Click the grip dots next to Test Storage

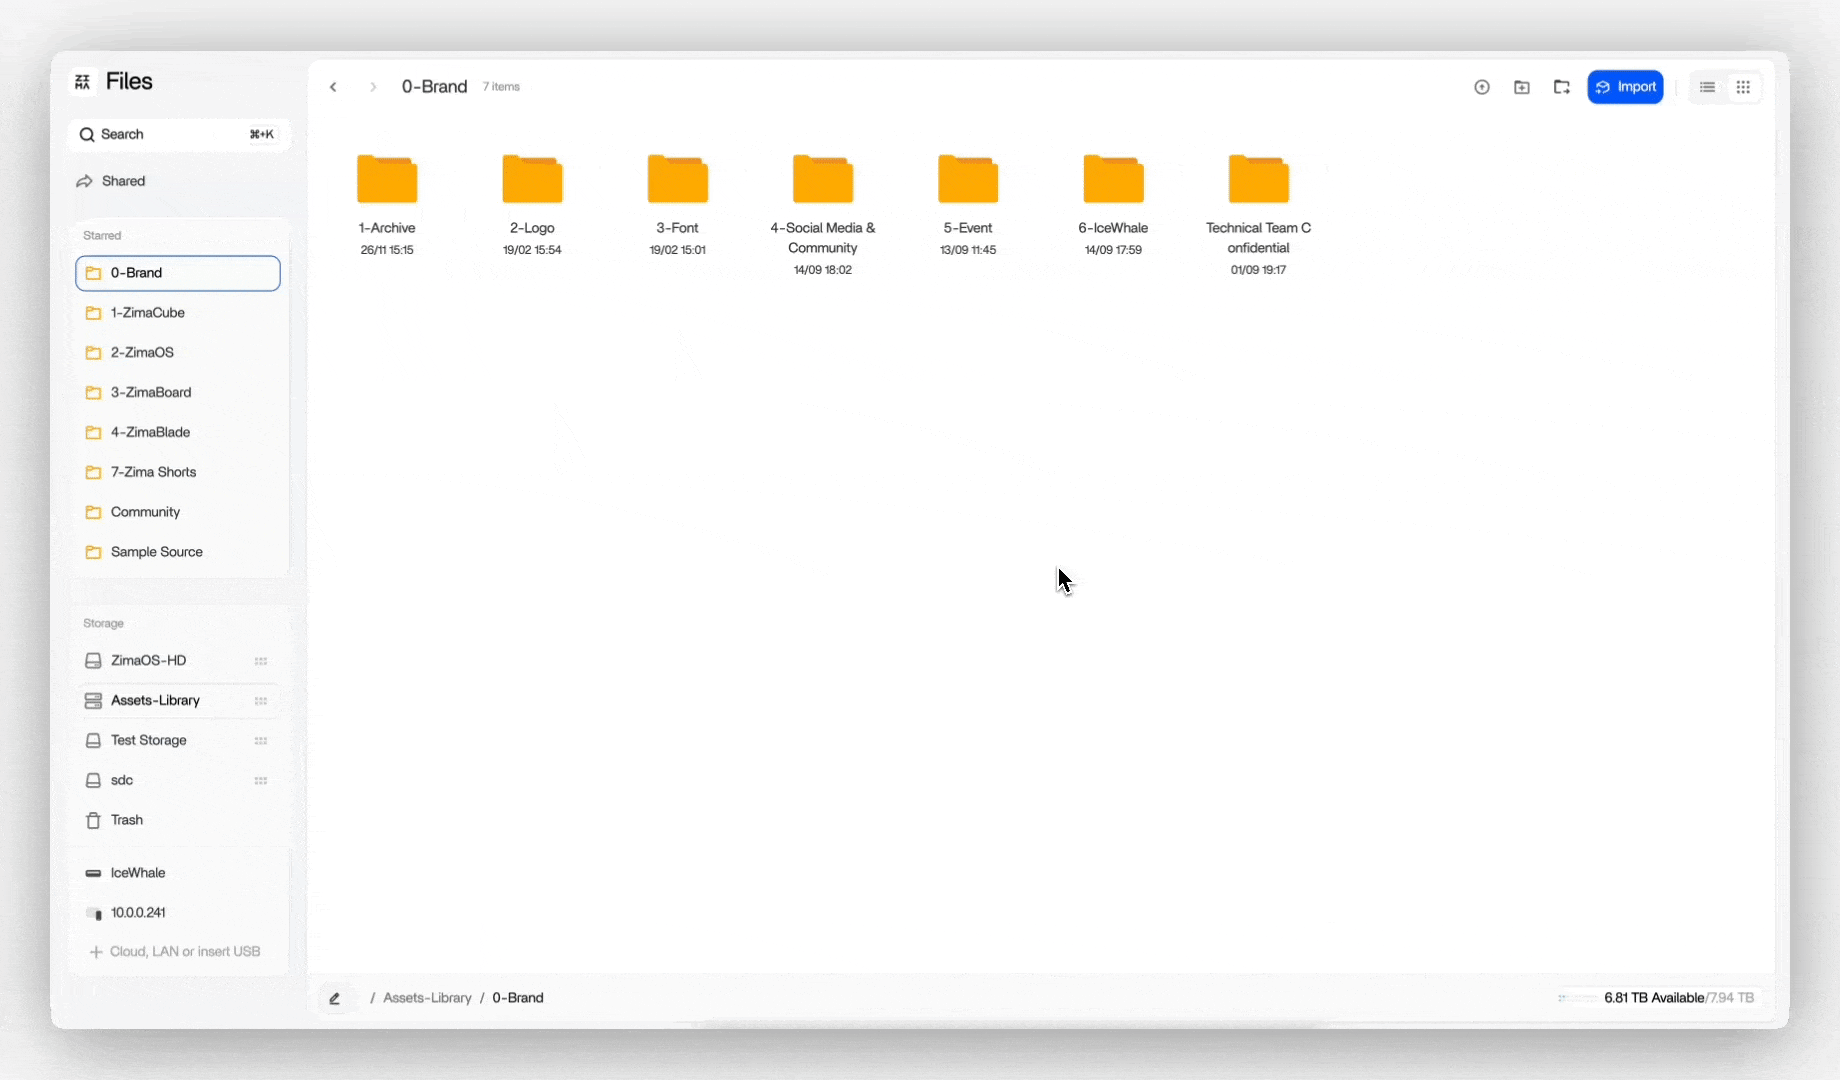(x=261, y=741)
